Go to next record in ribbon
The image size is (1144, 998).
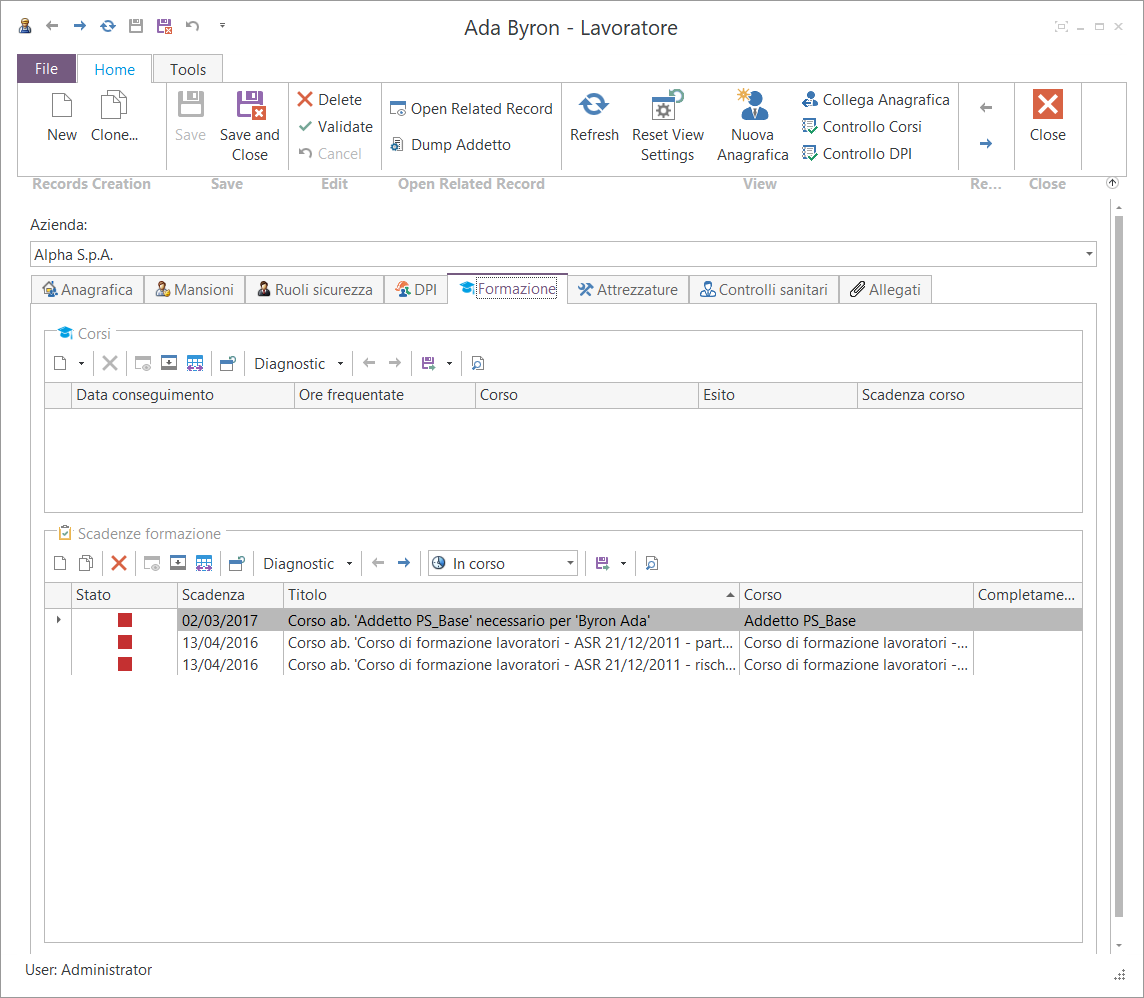pos(986,144)
